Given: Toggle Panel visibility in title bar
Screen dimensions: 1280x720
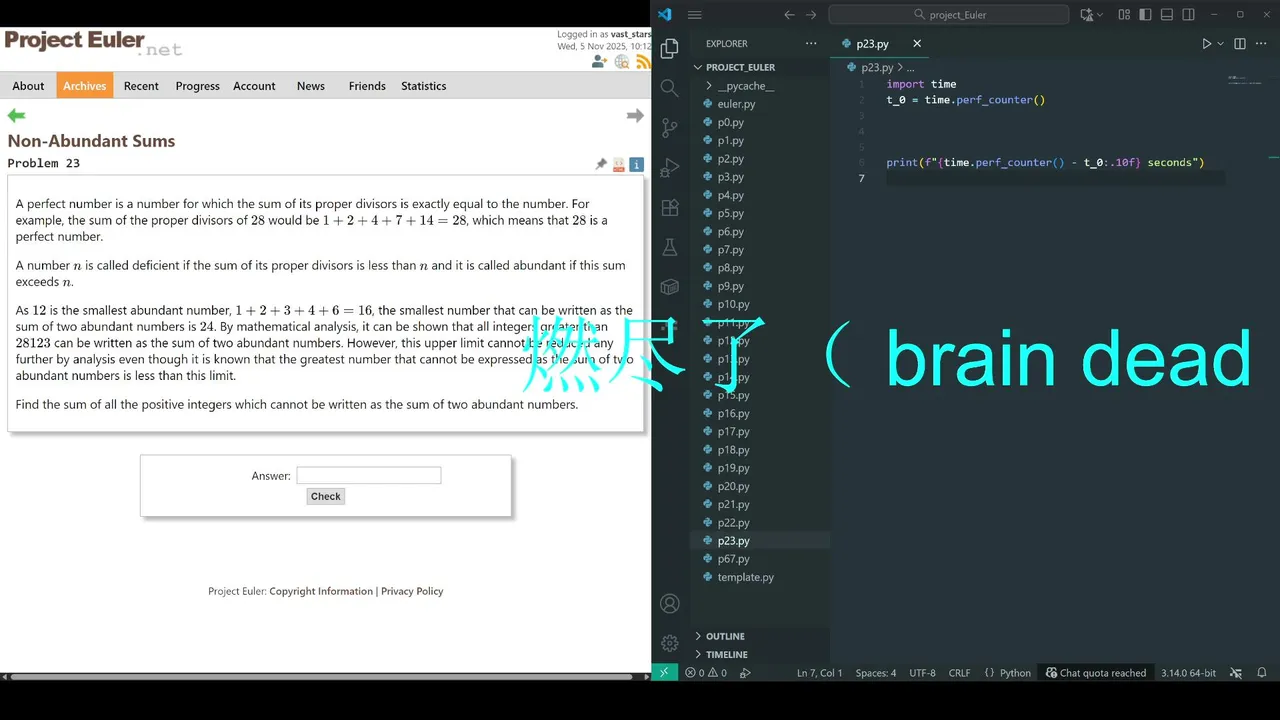Looking at the screenshot, I should (x=1167, y=15).
